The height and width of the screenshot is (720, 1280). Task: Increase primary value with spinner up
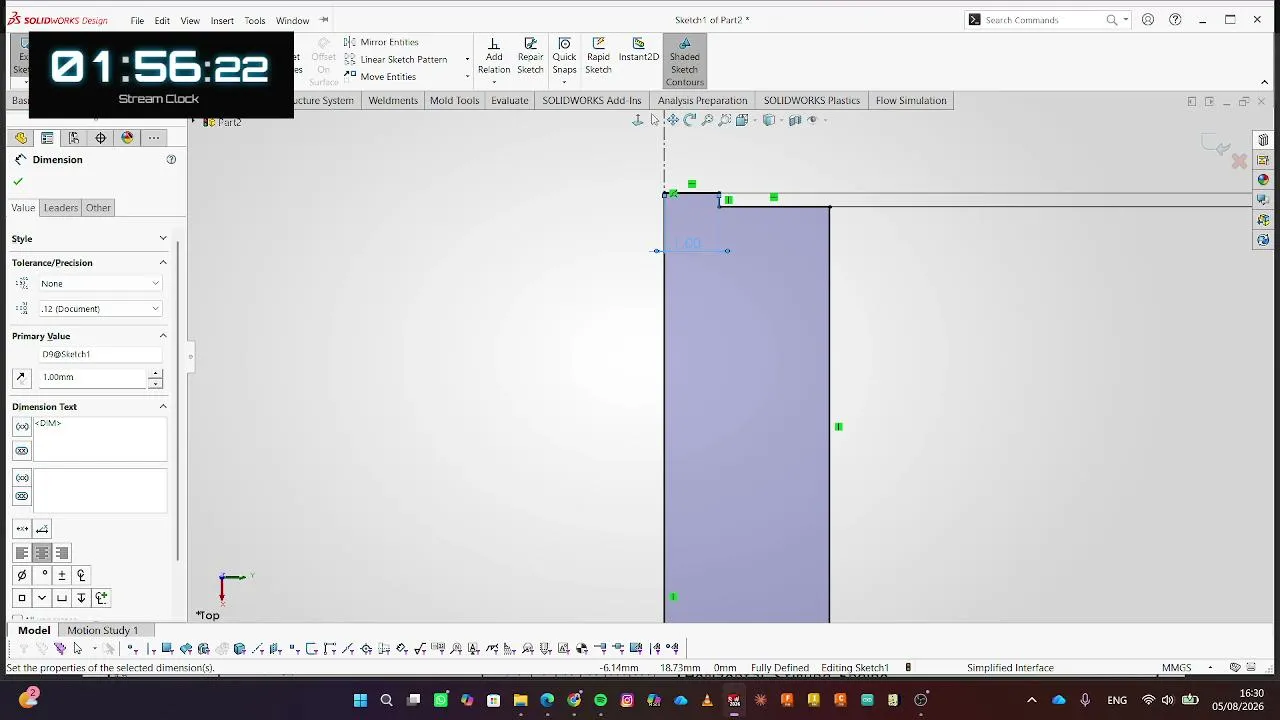[155, 373]
